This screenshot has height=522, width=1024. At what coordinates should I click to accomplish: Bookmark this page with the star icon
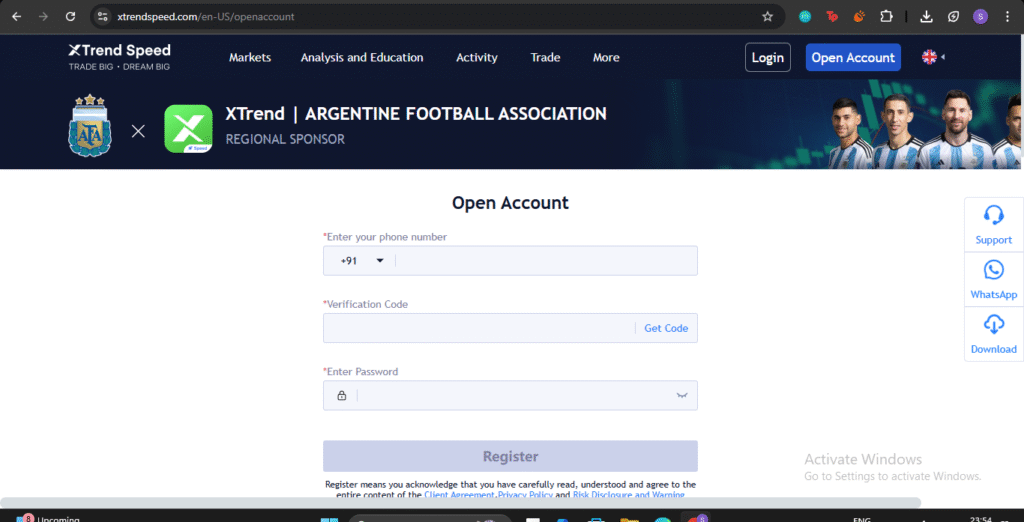767,17
